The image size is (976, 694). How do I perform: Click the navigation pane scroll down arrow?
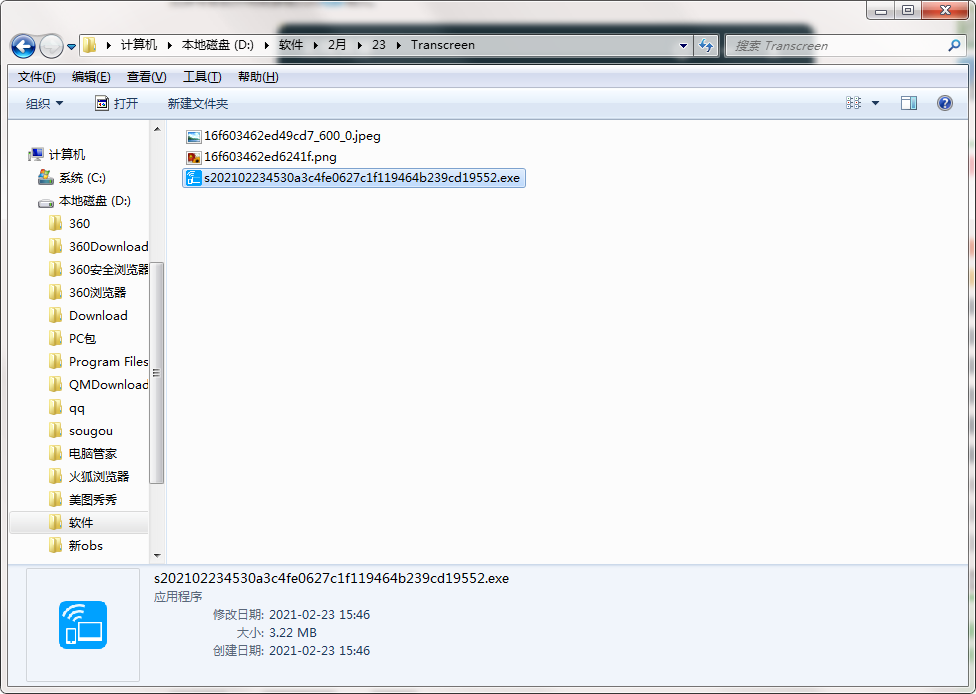coord(157,555)
